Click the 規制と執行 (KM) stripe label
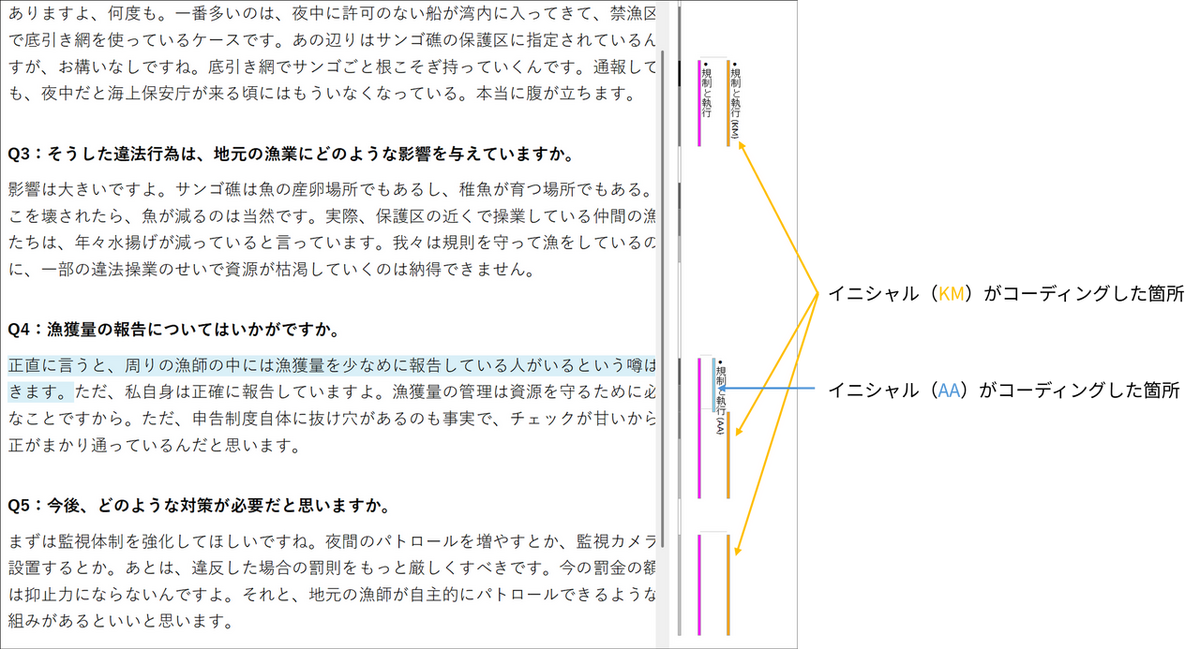Image resolution: width=1200 pixels, height=649 pixels. click(x=735, y=103)
